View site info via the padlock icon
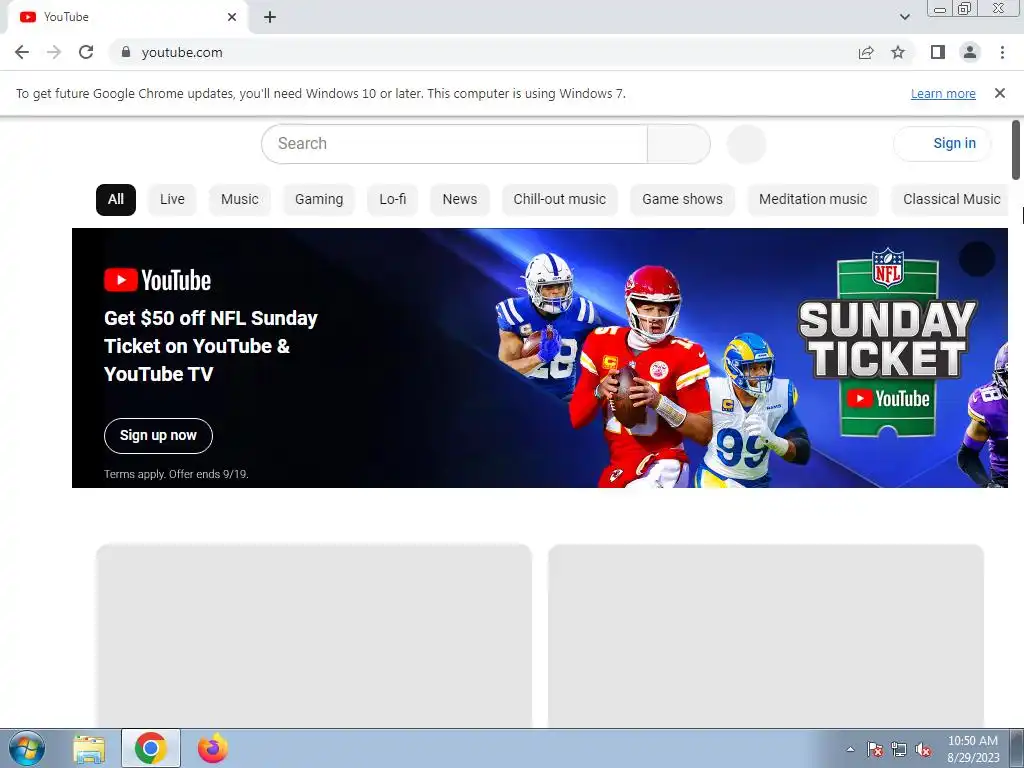Screen dimensions: 1024x768 click(x=126, y=52)
